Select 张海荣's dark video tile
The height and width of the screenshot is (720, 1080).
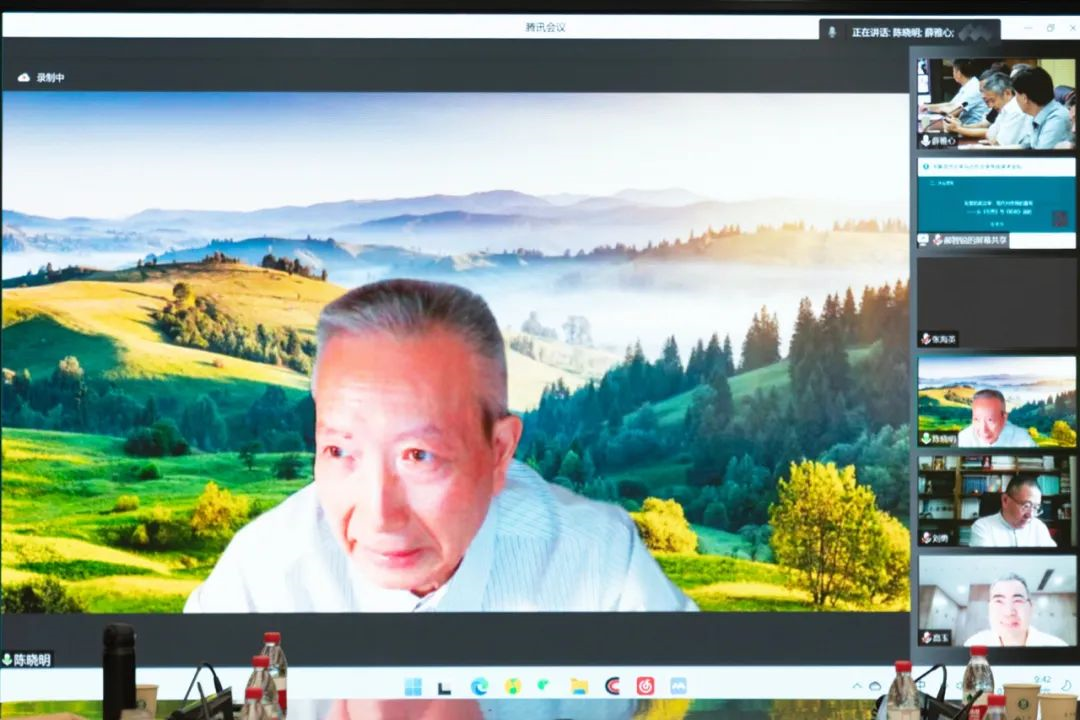click(996, 303)
